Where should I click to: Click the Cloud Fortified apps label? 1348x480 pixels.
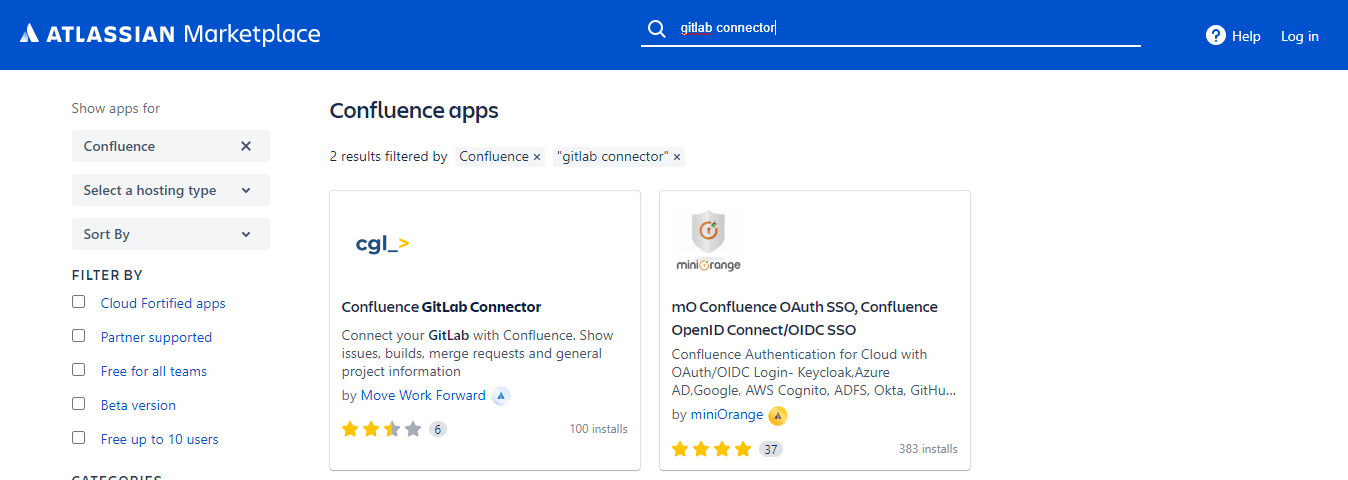163,303
